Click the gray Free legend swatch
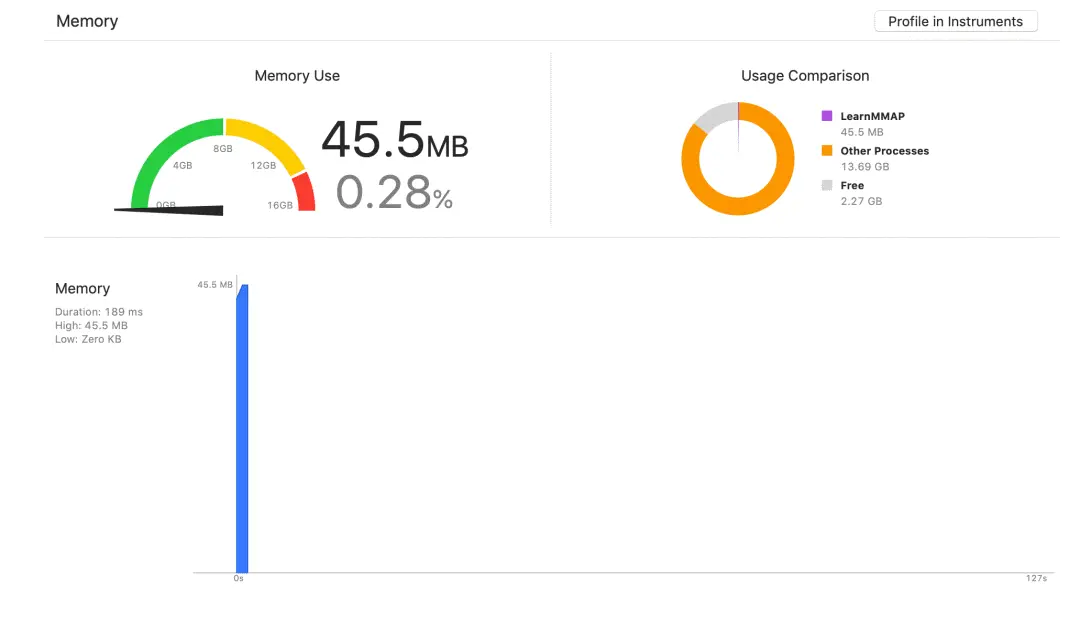 coord(826,186)
